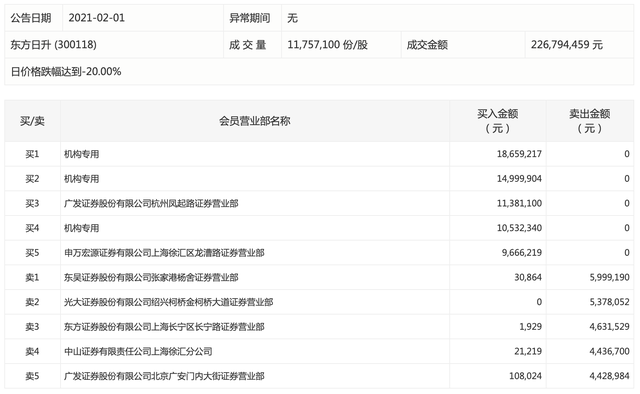Viewport: 640px width, 394px height.
Task: Click the 成交量 value 11,757,100 份/股
Action: [327, 45]
